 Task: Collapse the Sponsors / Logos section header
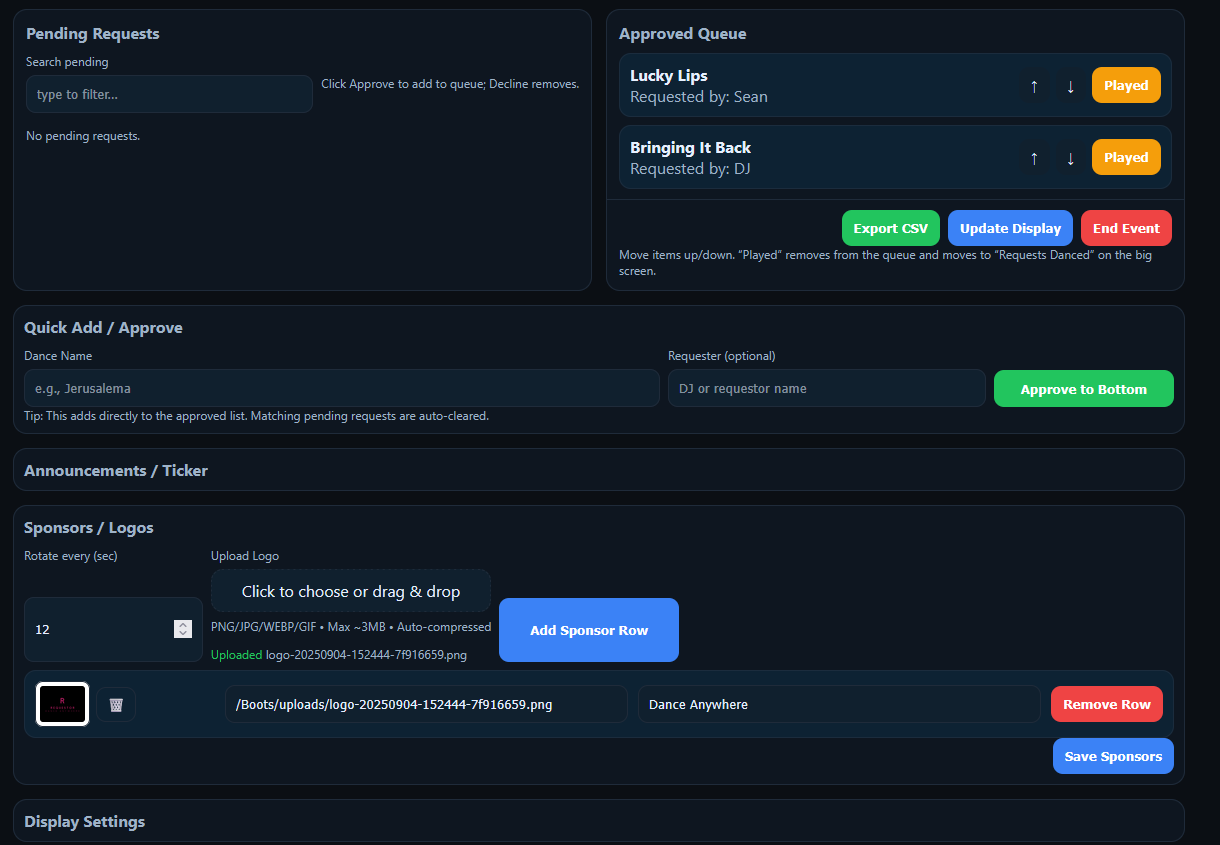[x=89, y=527]
